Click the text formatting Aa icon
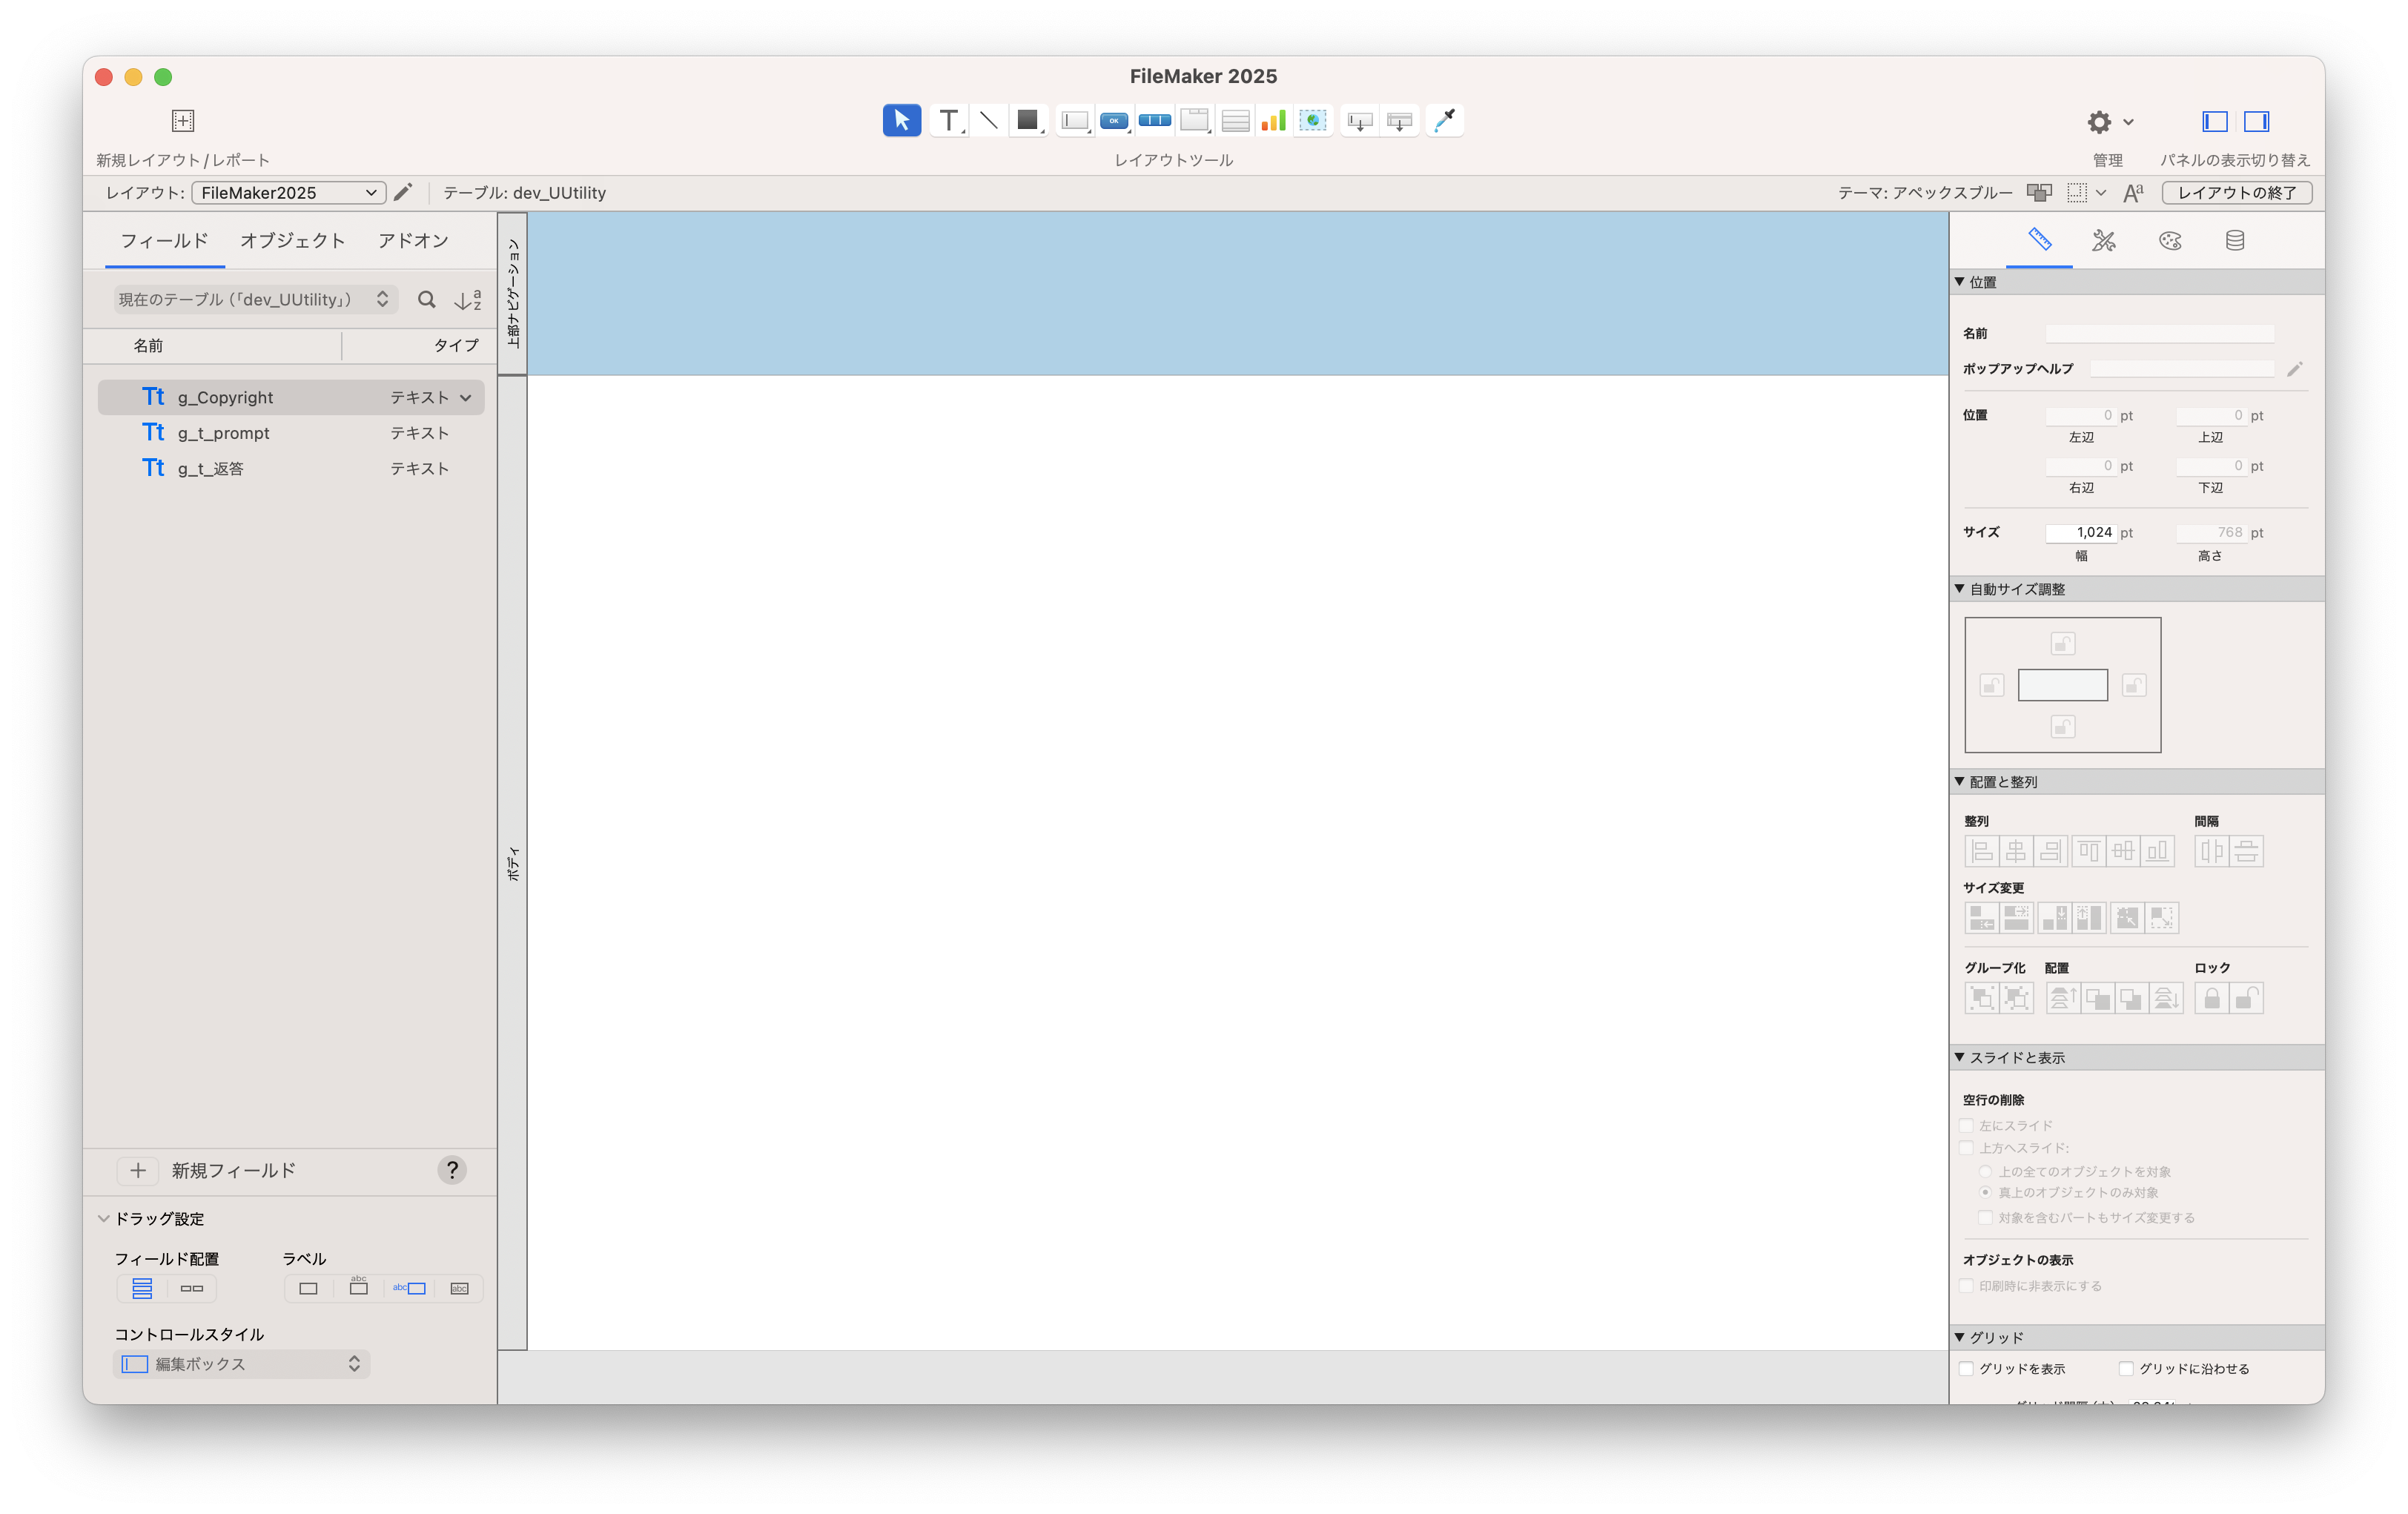Image resolution: width=2408 pixels, height=1514 pixels. click(x=2133, y=192)
